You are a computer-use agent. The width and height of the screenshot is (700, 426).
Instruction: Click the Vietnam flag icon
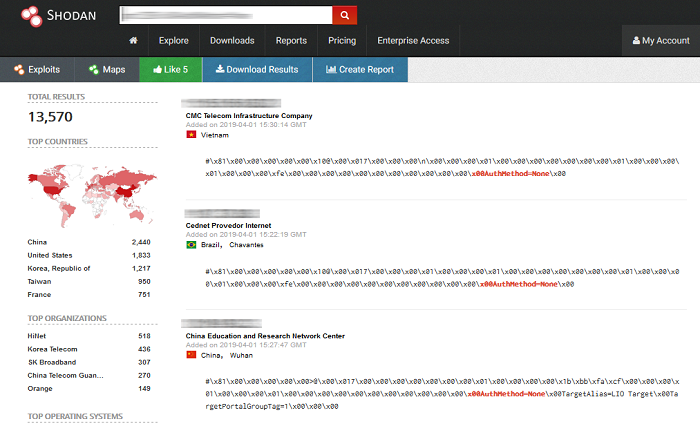pos(191,134)
